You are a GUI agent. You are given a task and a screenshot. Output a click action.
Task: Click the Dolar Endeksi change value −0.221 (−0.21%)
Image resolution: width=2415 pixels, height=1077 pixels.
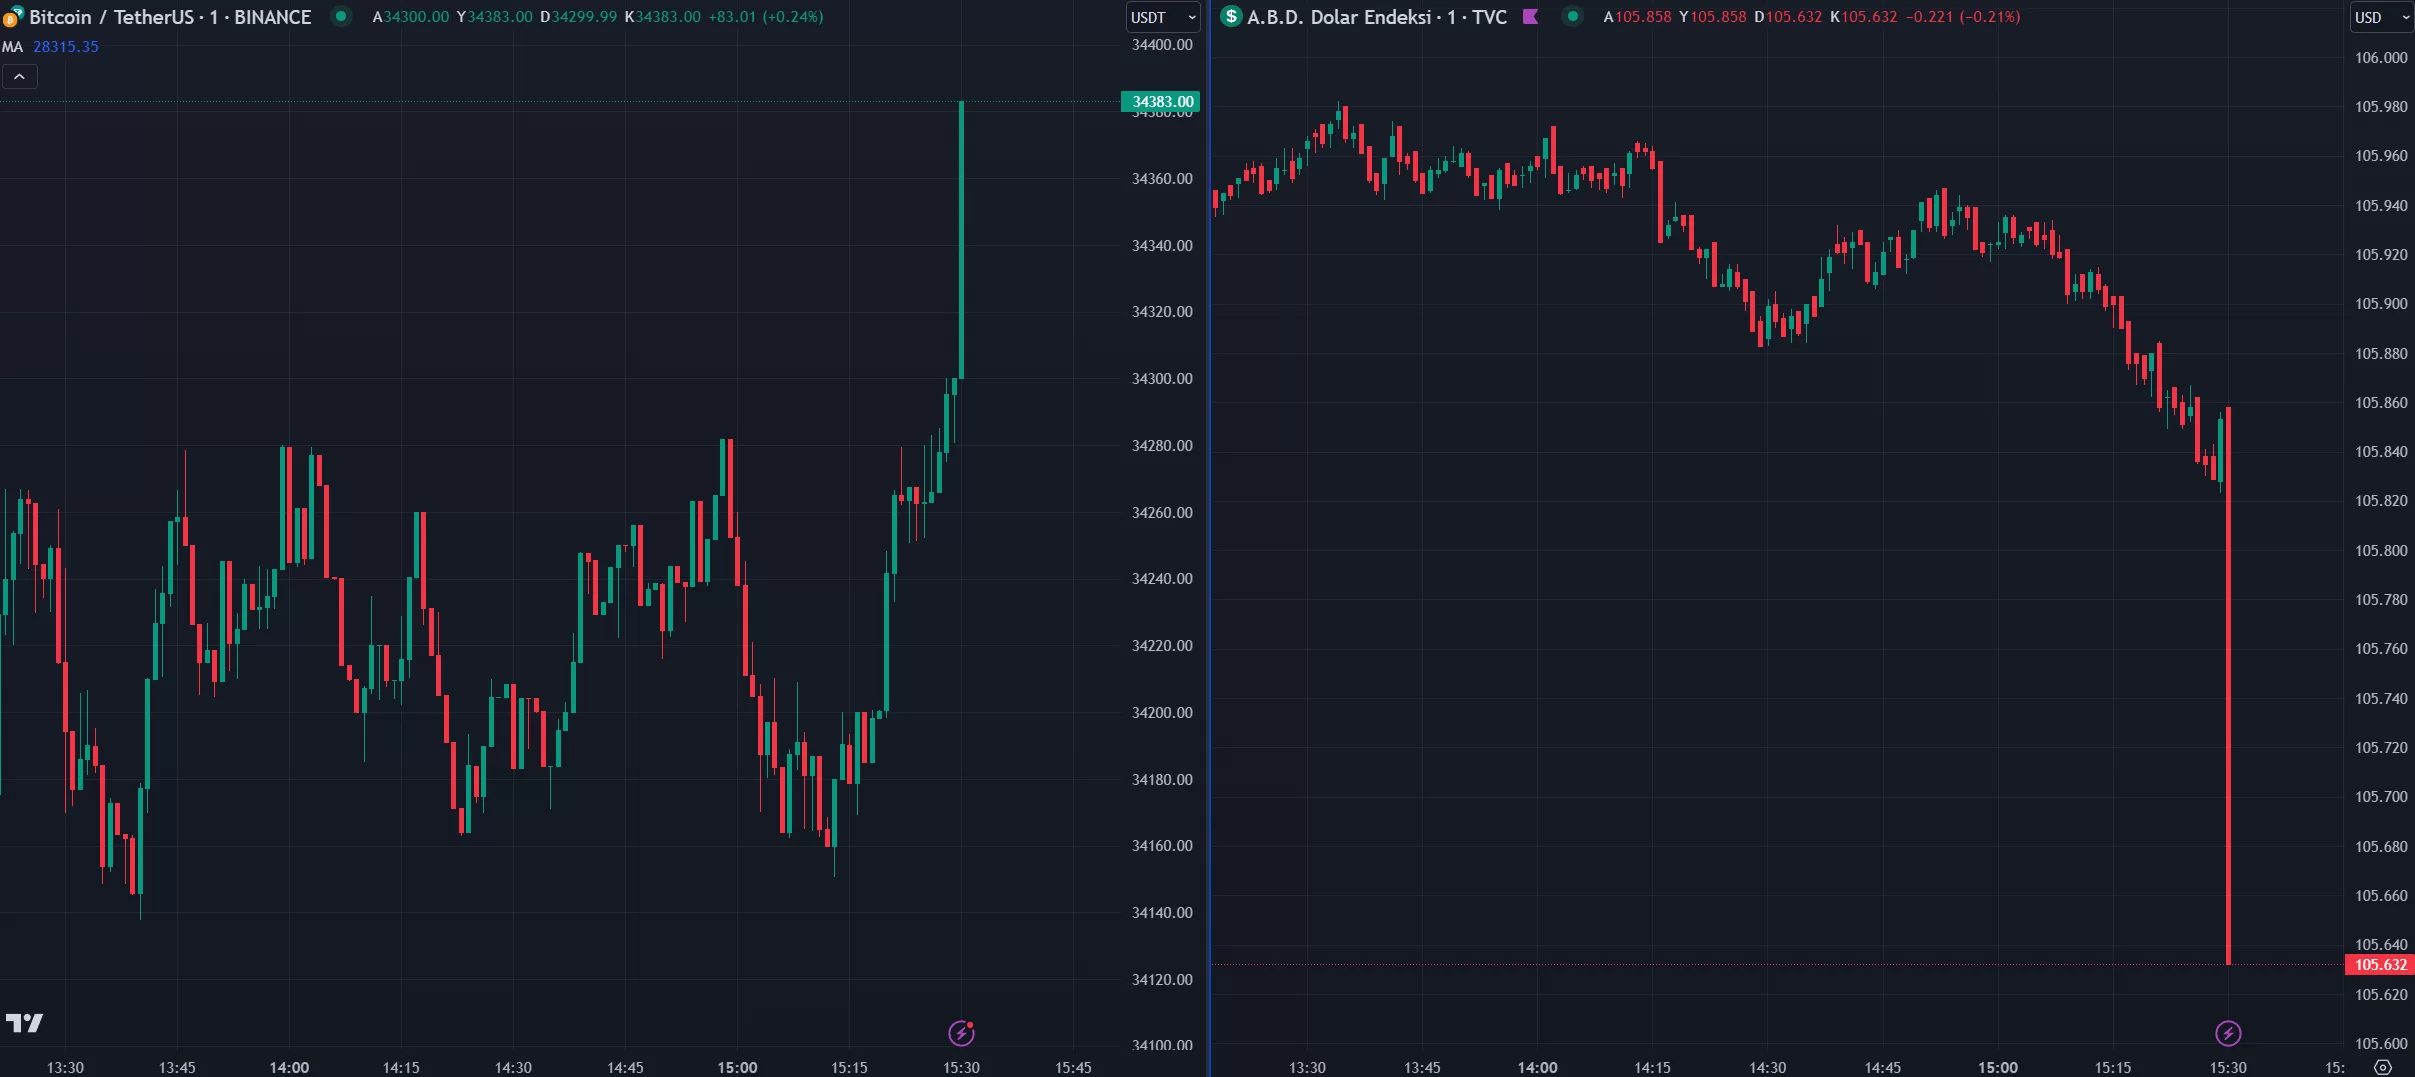(1963, 17)
